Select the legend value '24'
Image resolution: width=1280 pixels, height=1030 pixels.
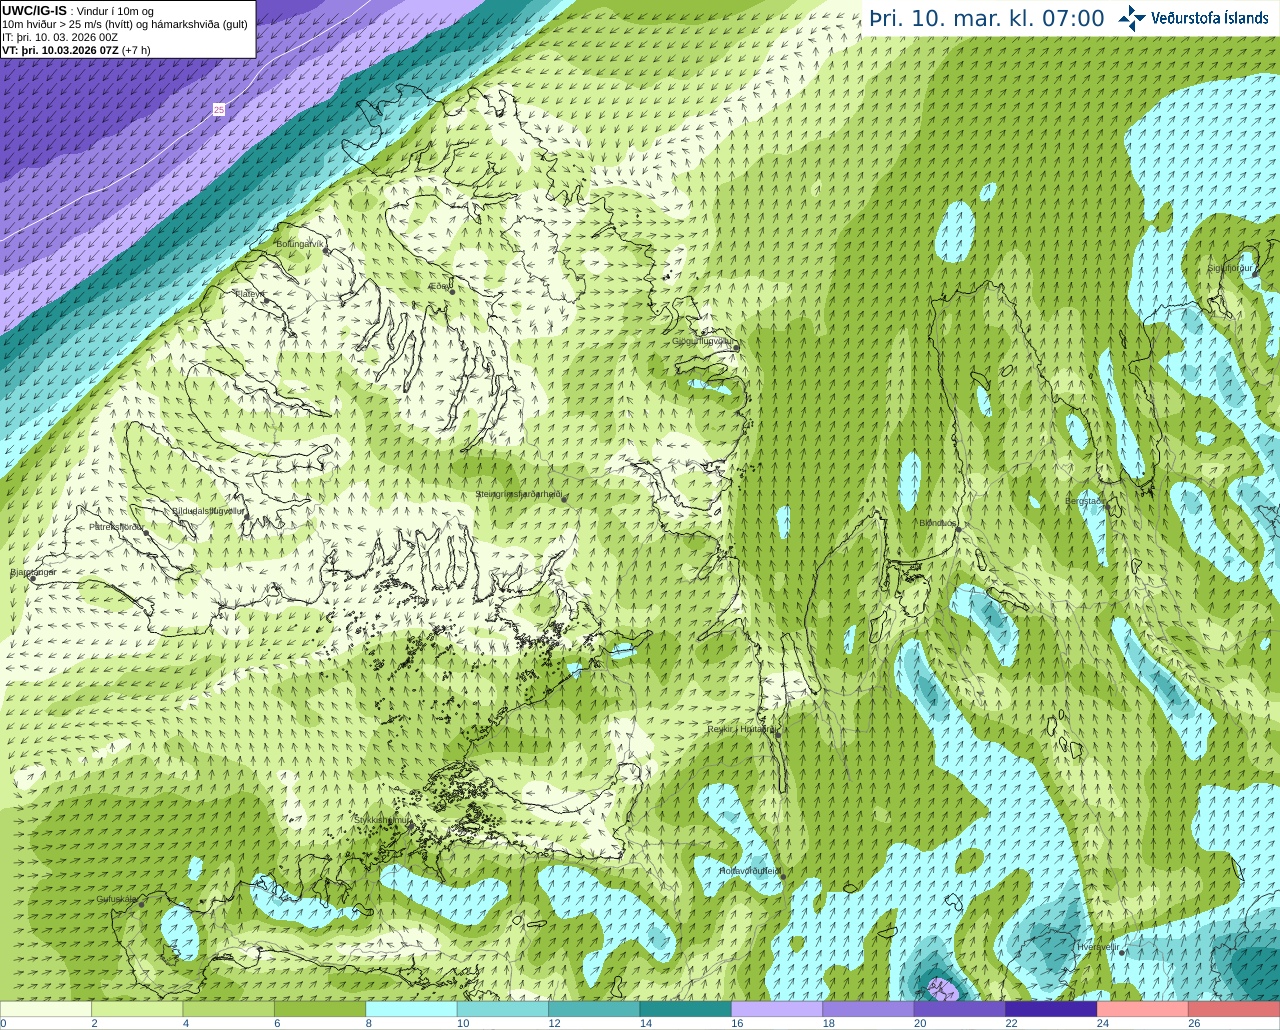tap(1102, 1023)
